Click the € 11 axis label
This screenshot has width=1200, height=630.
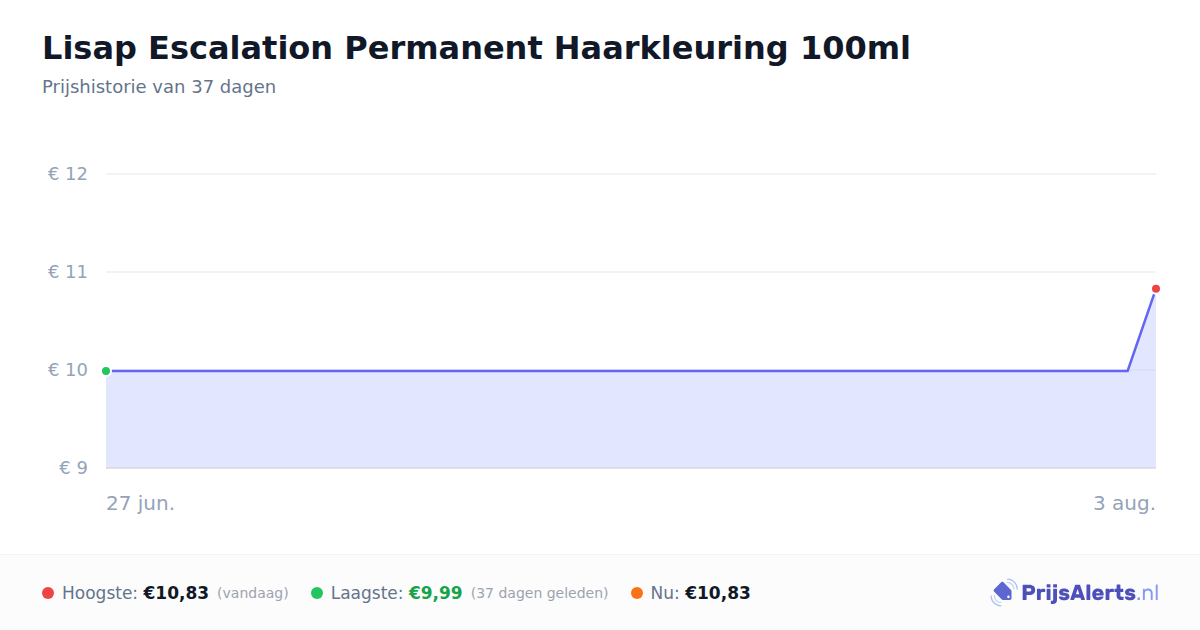click(68, 272)
